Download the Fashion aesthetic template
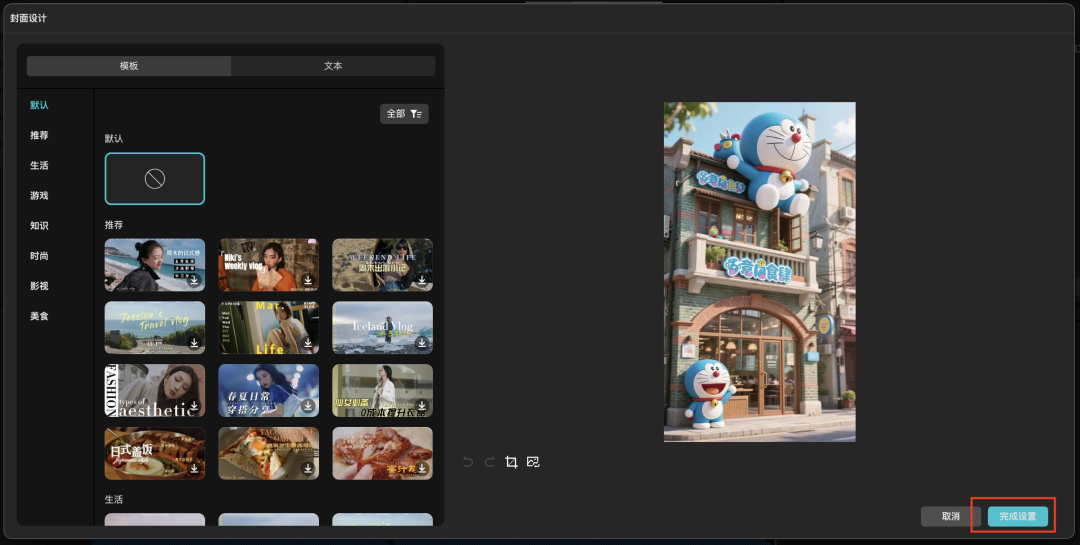1080x545 pixels. click(194, 406)
